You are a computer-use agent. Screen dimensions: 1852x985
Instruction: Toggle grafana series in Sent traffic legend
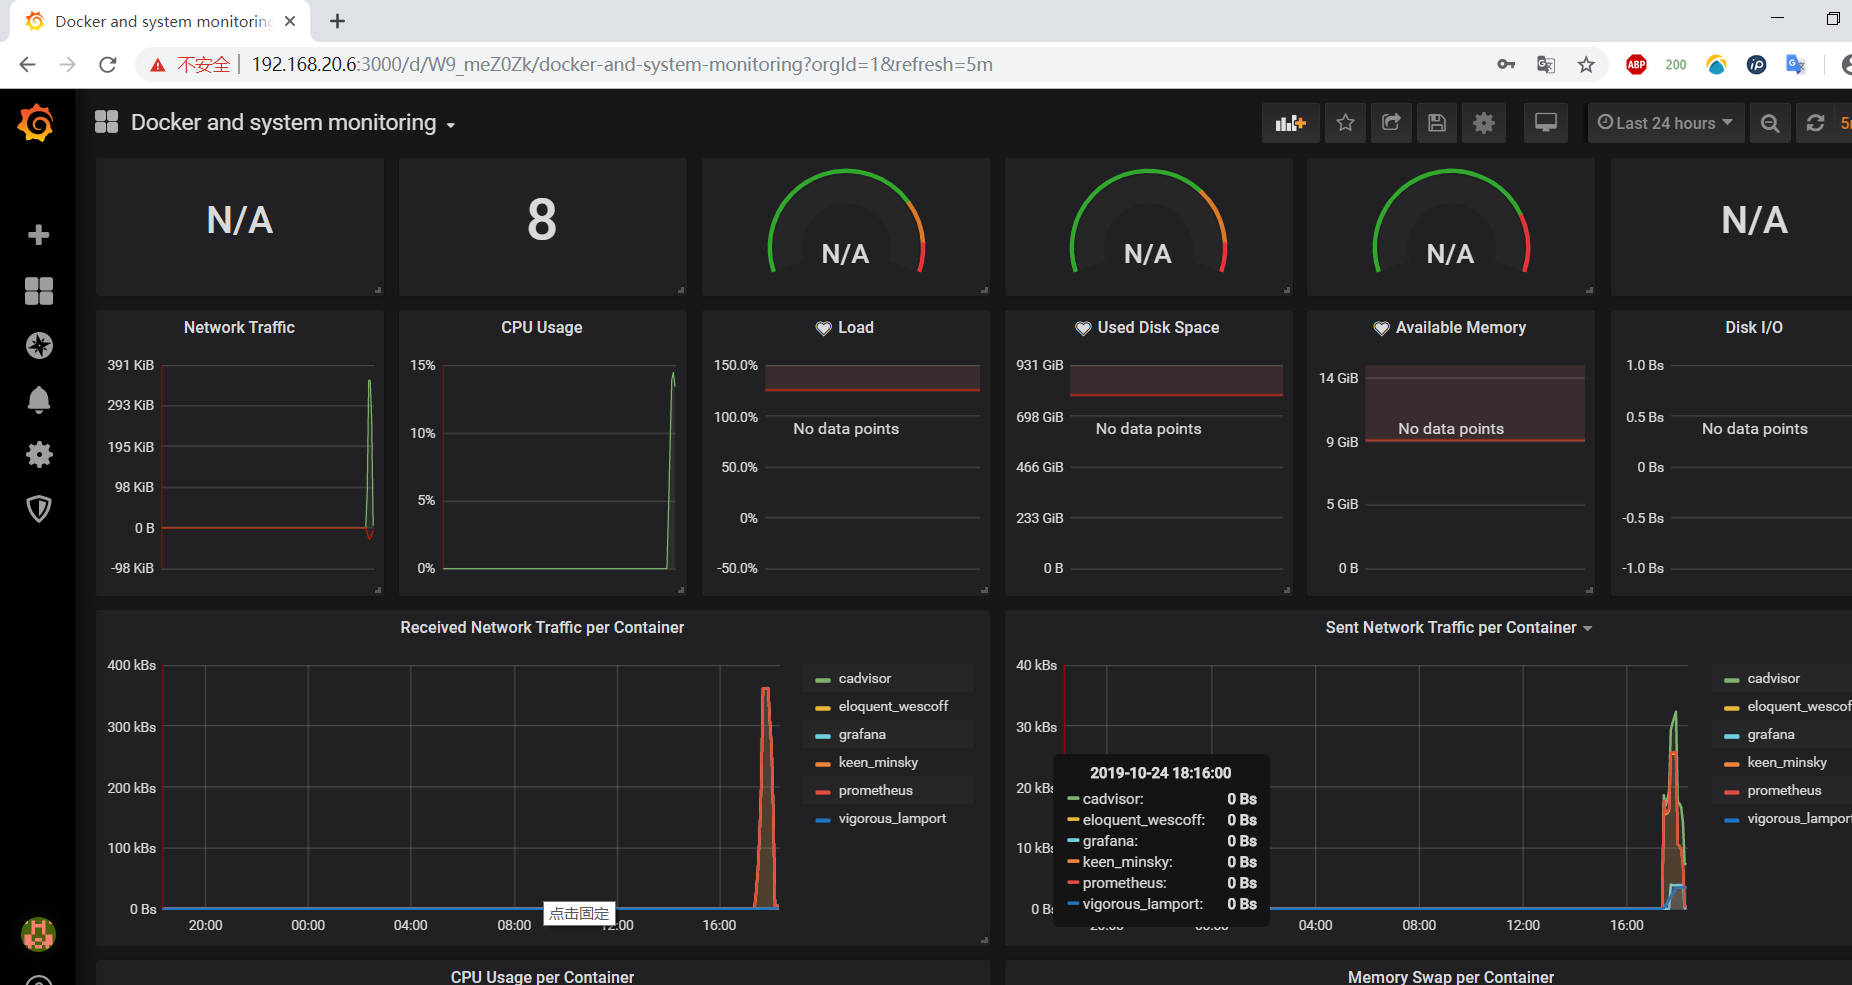pyautogui.click(x=1771, y=735)
